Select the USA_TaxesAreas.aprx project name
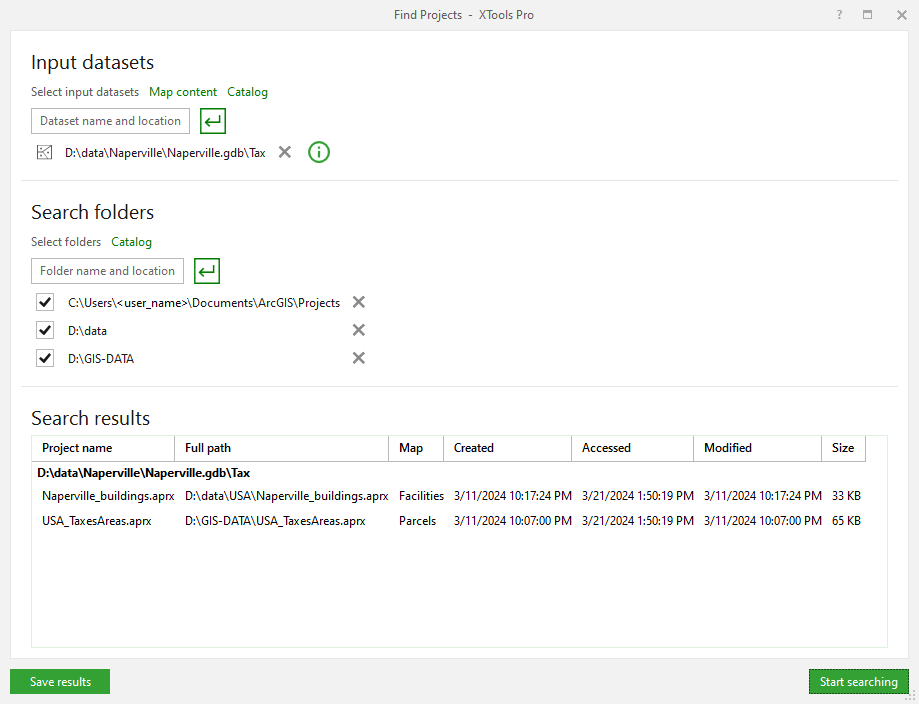This screenshot has width=919, height=704. coord(97,521)
